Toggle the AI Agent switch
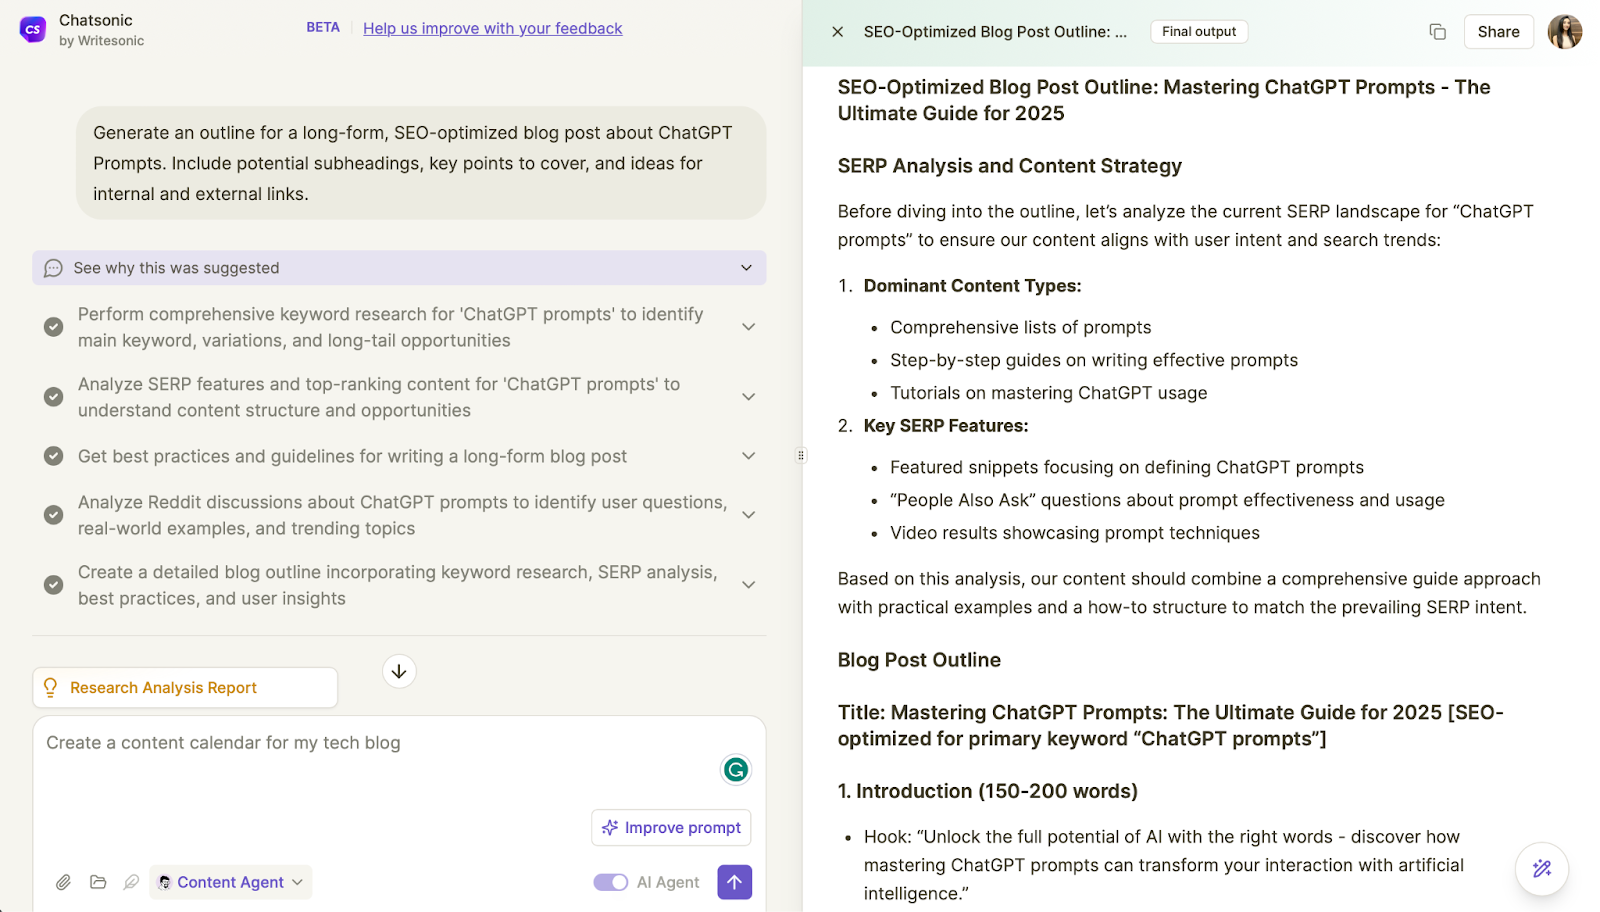The height and width of the screenshot is (912, 1600). [x=611, y=882]
